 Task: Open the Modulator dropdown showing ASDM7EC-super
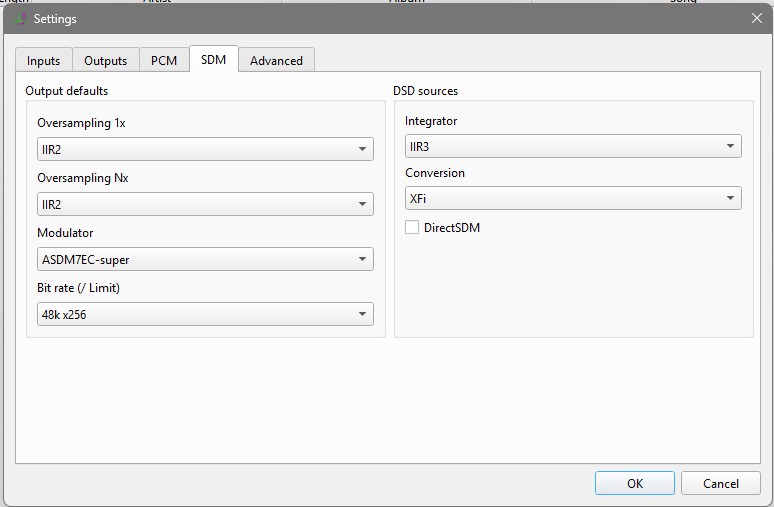coord(204,260)
